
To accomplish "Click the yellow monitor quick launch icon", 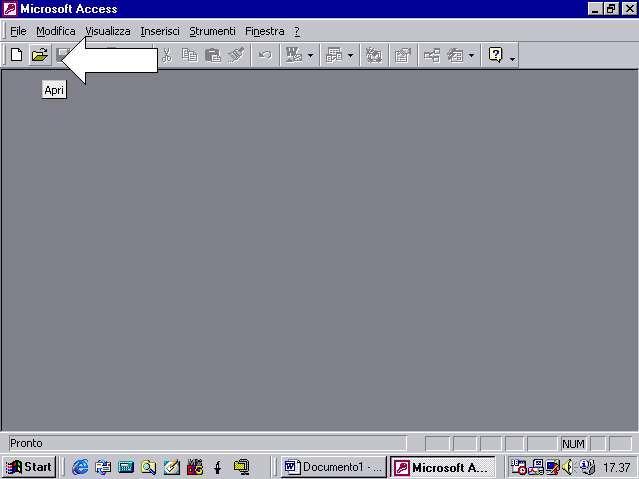I will (241, 467).
